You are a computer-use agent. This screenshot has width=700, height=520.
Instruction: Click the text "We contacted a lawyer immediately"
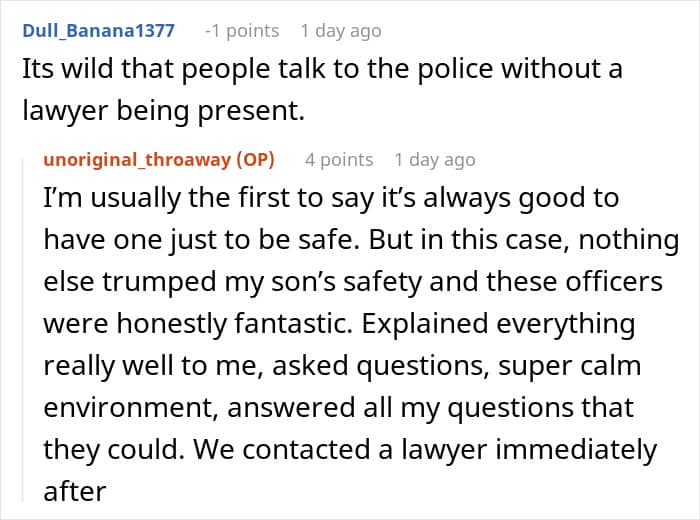click(x=425, y=449)
